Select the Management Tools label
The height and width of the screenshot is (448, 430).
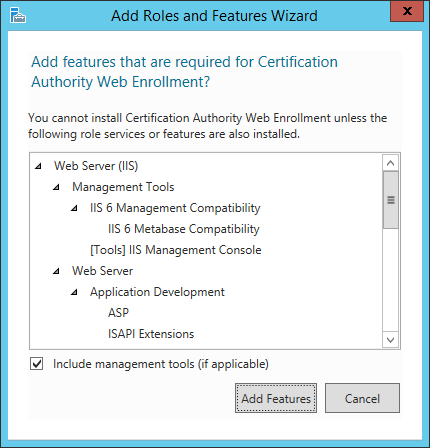click(x=123, y=187)
